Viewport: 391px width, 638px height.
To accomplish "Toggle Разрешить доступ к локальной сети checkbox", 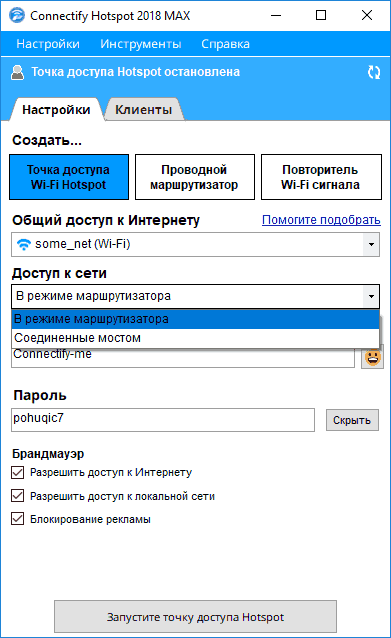I will pyautogui.click(x=17, y=496).
